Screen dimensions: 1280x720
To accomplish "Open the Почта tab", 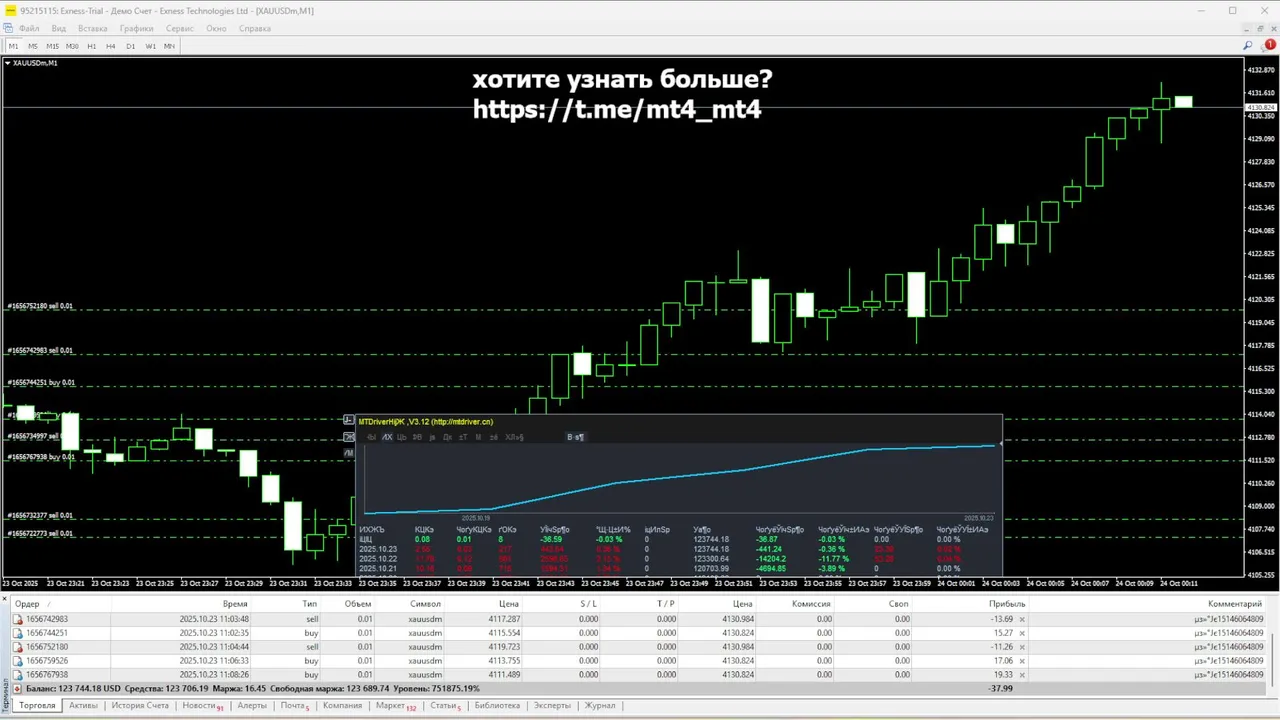I will pyautogui.click(x=294, y=706).
